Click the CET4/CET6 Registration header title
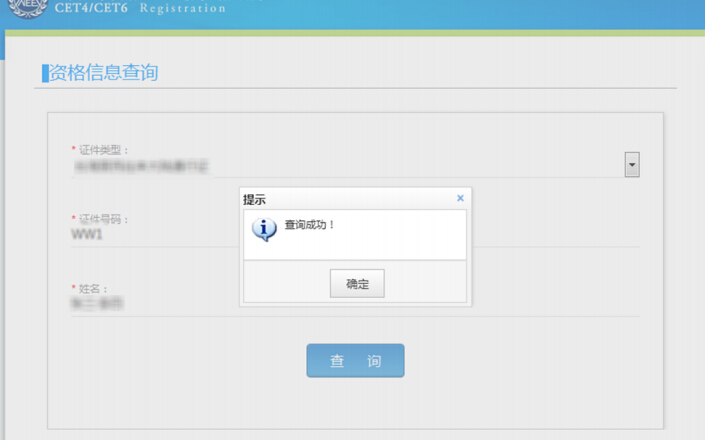 point(140,8)
